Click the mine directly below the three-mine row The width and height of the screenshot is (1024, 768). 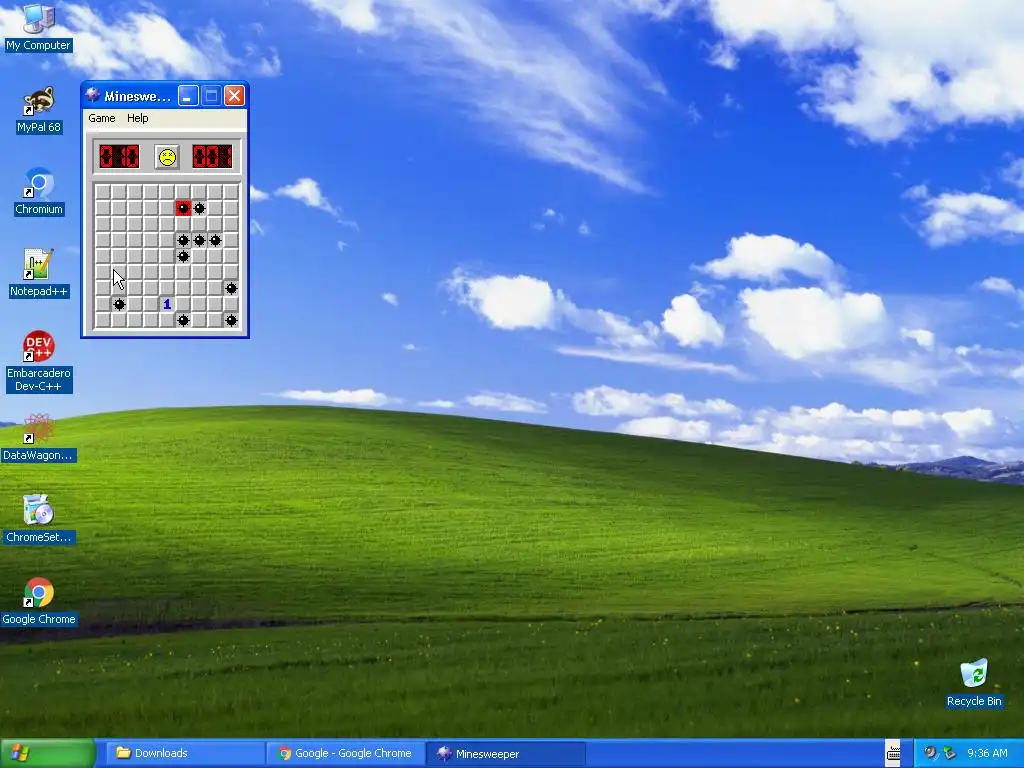[x=183, y=256]
